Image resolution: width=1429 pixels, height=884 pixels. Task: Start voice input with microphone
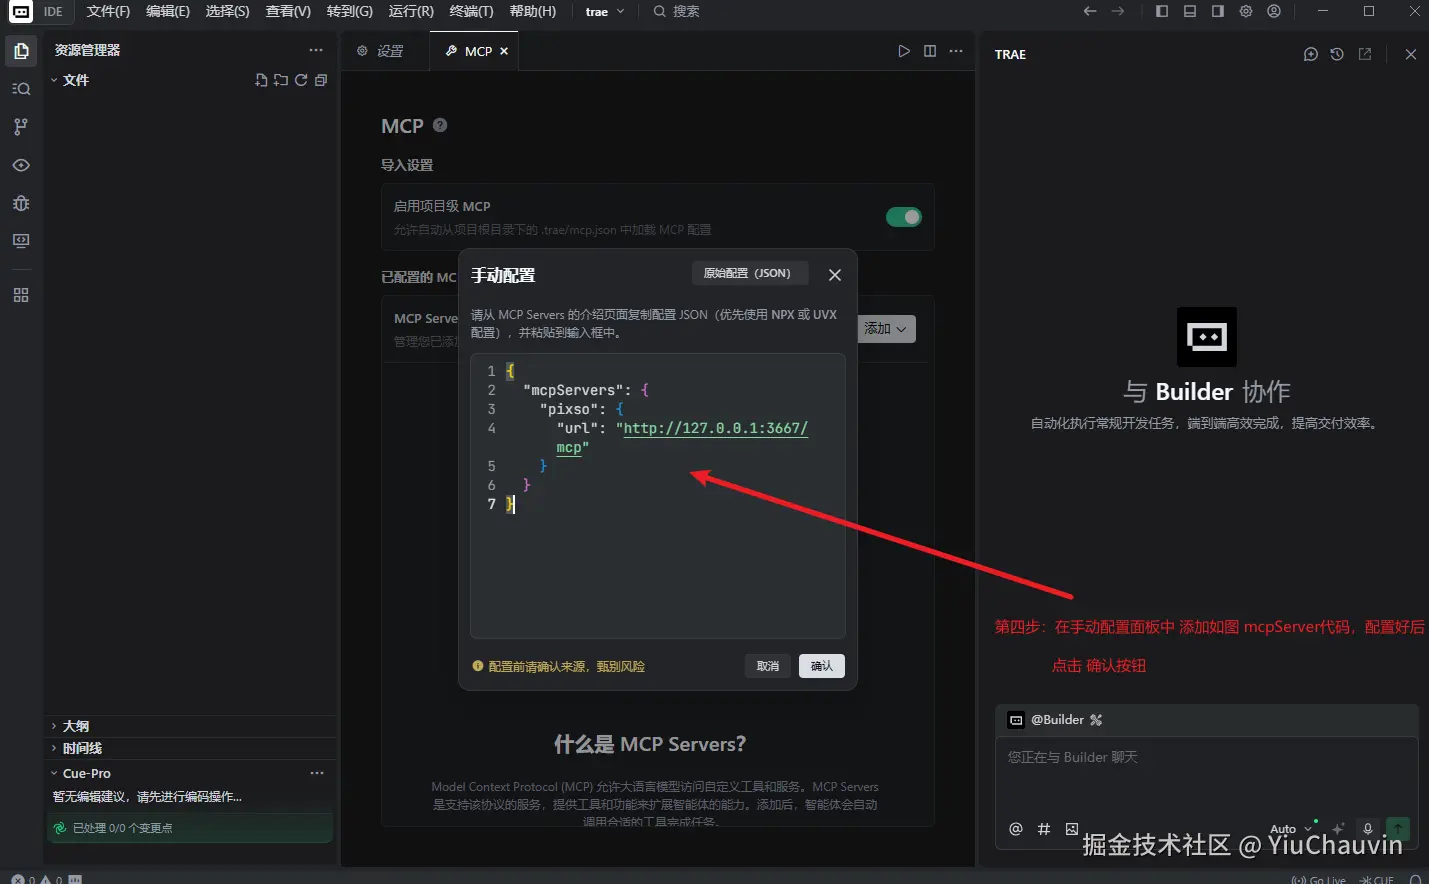pos(1368,829)
